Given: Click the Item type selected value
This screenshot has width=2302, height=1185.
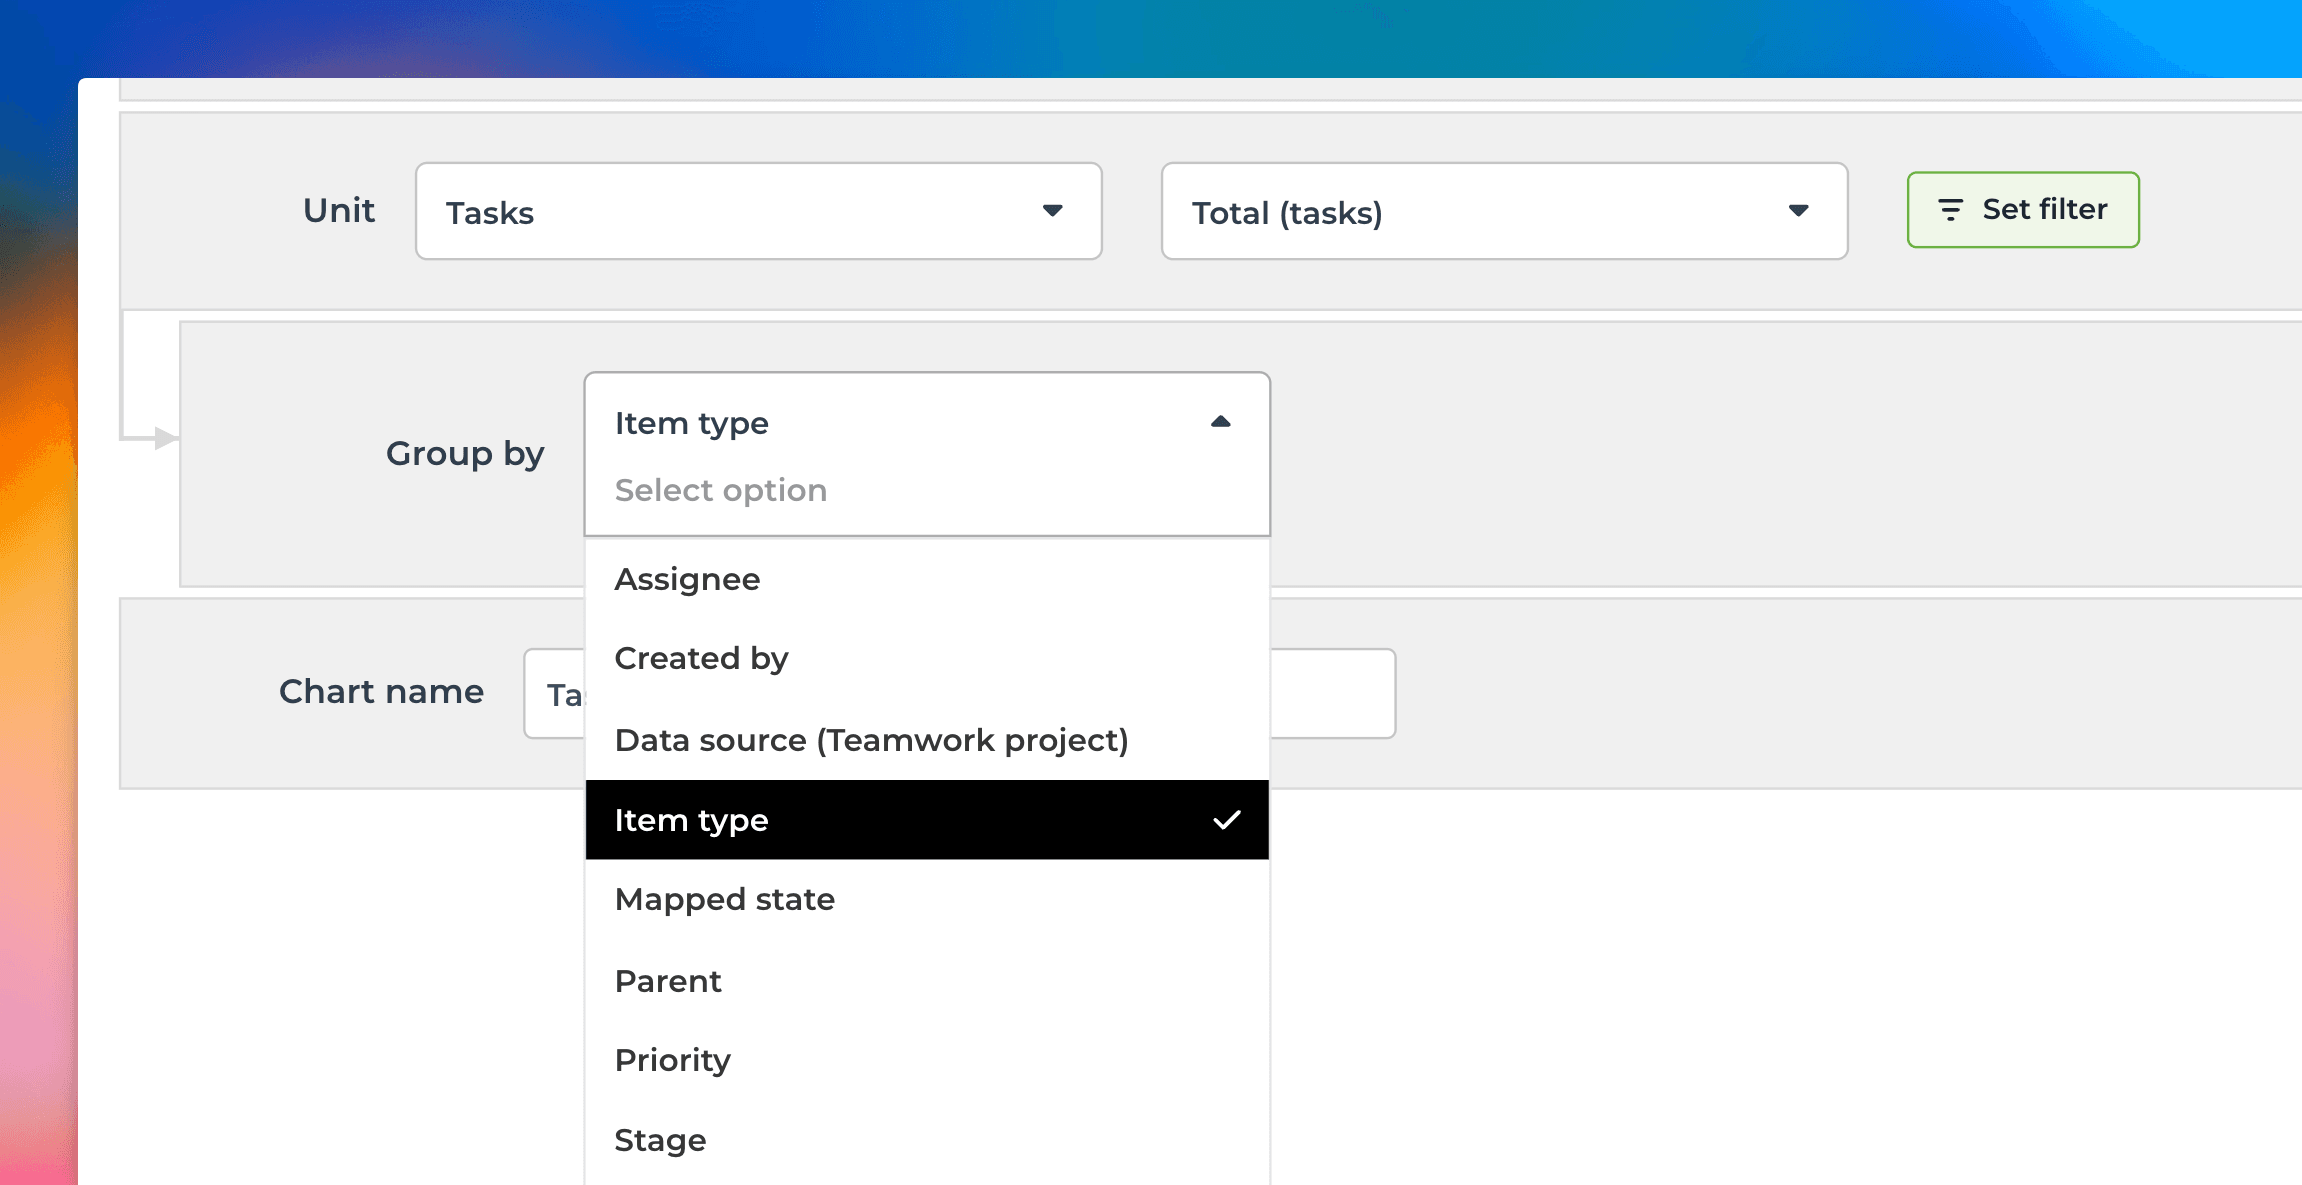Looking at the screenshot, I should pos(692,424).
